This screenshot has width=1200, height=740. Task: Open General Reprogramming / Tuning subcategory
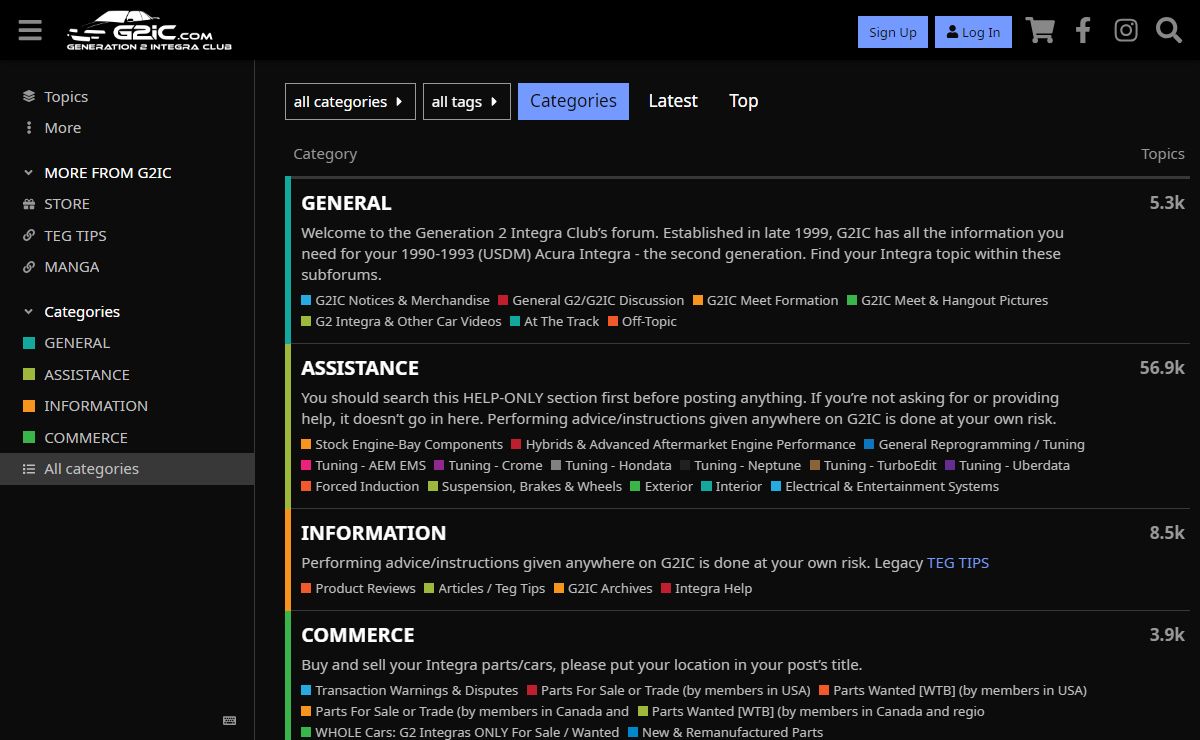click(x=975, y=444)
